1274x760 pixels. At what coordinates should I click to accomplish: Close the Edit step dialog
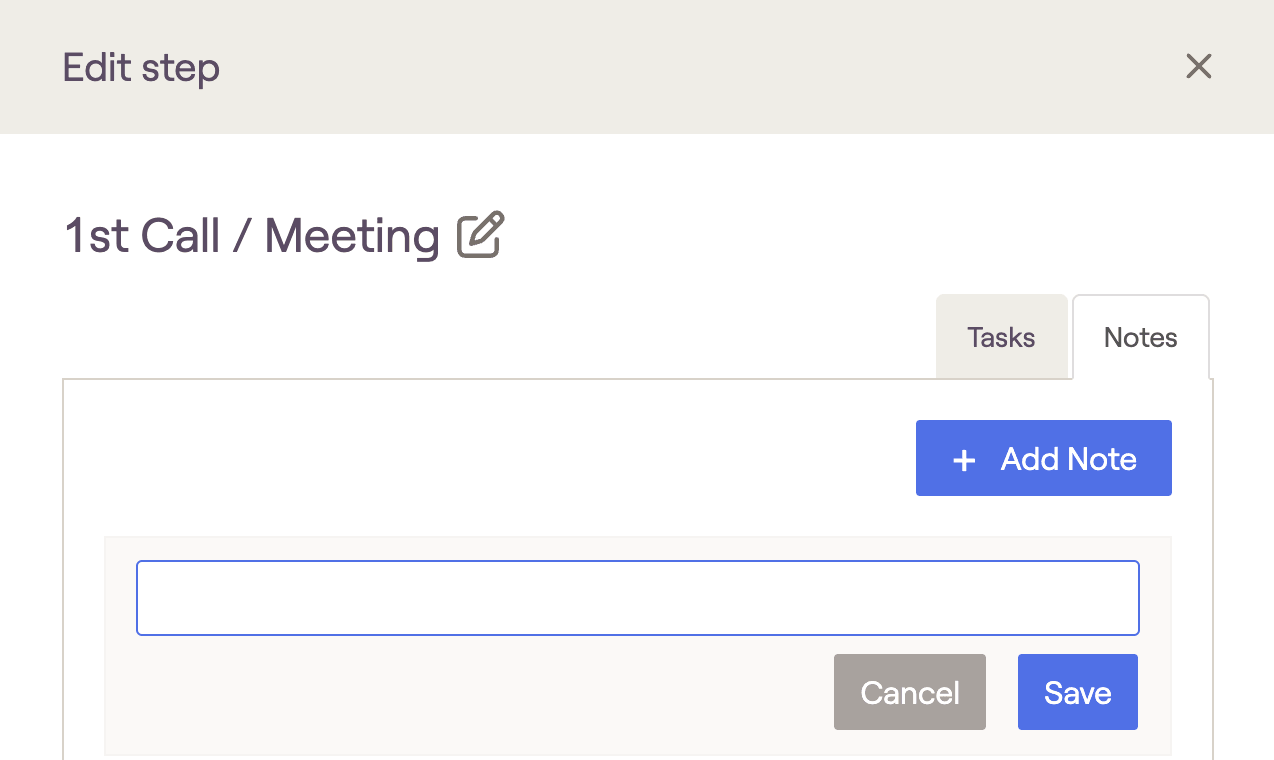pyautogui.click(x=1198, y=67)
